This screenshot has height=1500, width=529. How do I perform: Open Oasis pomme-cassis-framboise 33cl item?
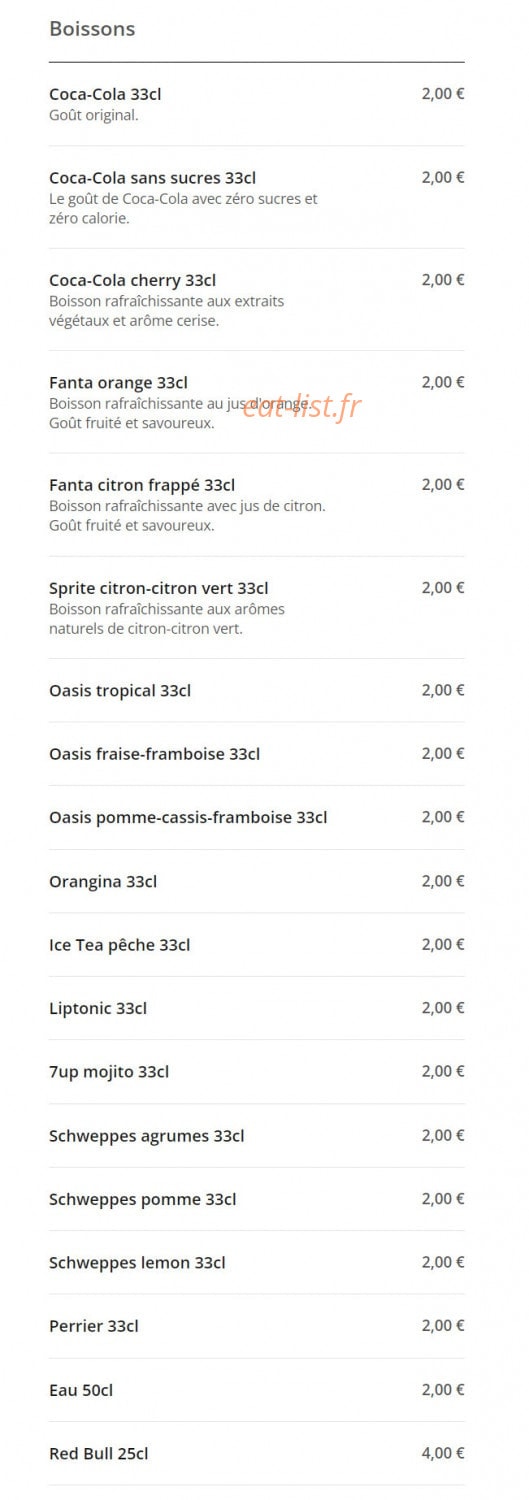click(x=256, y=817)
